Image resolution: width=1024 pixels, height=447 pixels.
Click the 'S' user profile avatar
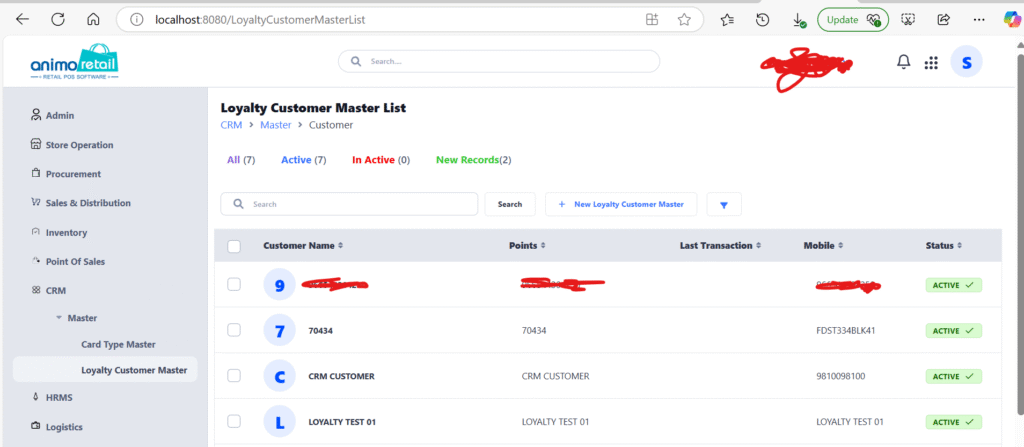point(966,62)
